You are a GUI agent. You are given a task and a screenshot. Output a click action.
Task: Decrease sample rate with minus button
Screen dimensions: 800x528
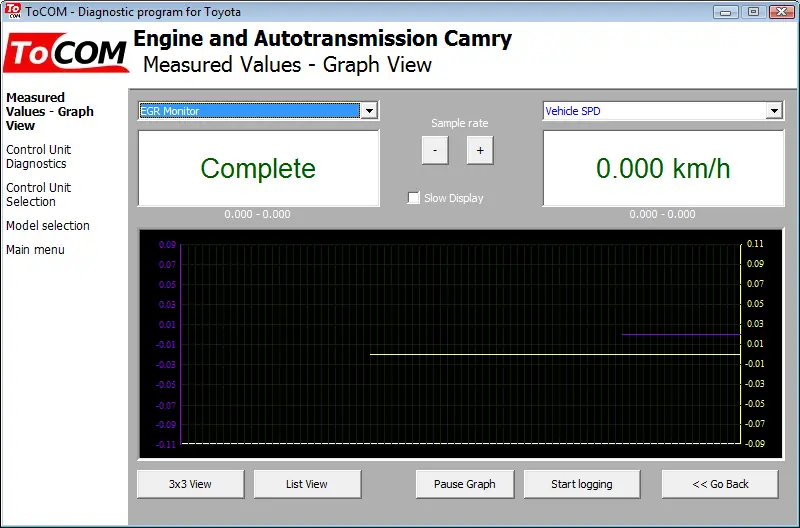coord(435,150)
